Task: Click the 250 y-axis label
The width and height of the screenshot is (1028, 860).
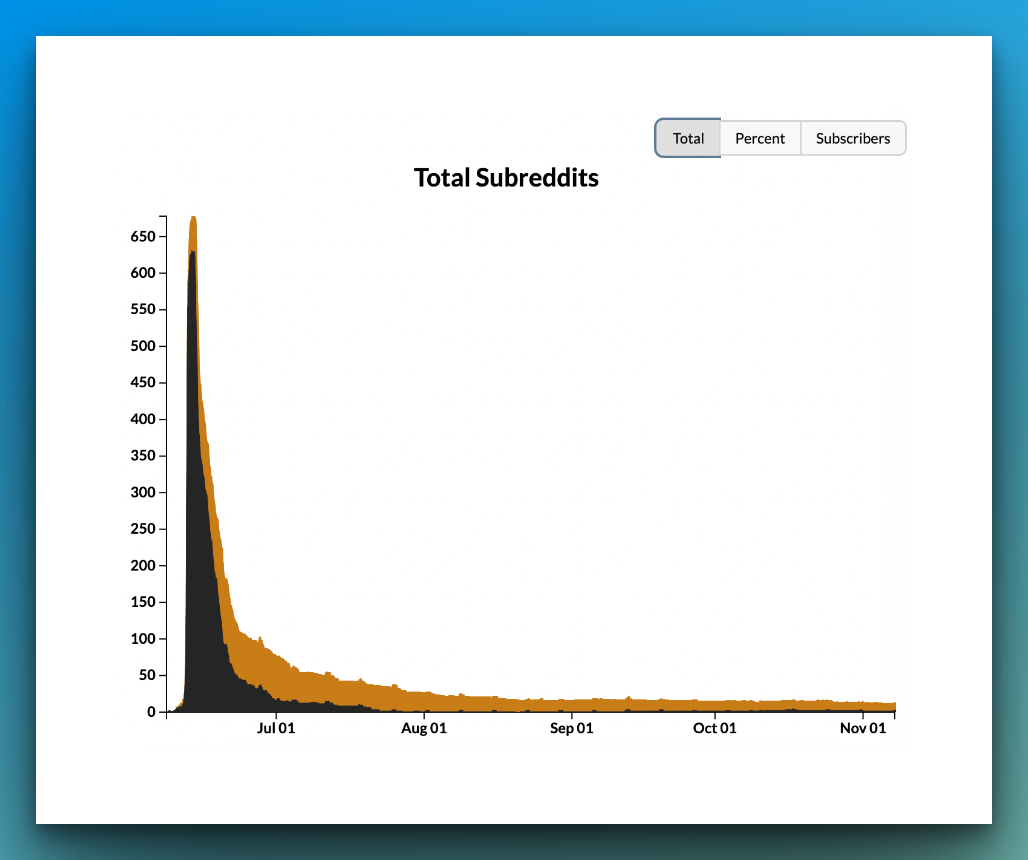Action: [143, 529]
